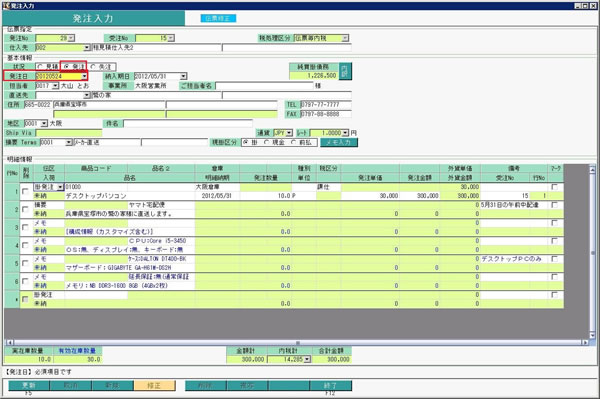This screenshot has width=600, height=399.
Task: Open the 発注日 date dropdown
Action: [x=84, y=76]
